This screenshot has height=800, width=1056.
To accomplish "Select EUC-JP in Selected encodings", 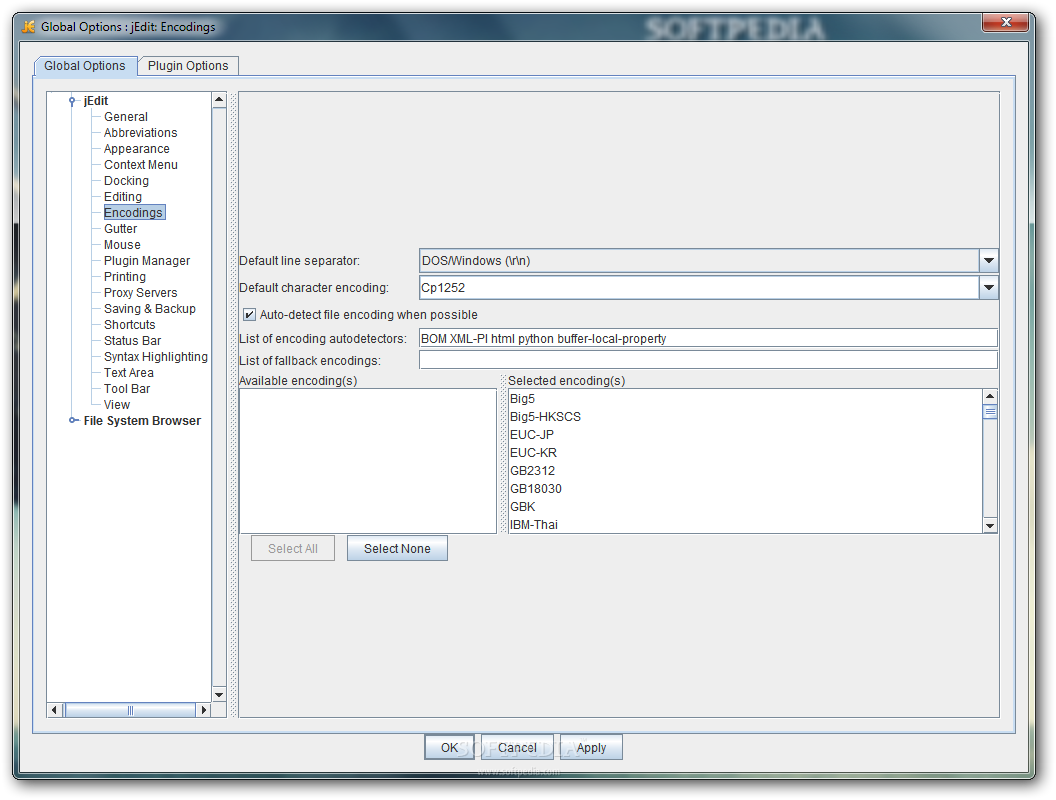I will pos(745,435).
